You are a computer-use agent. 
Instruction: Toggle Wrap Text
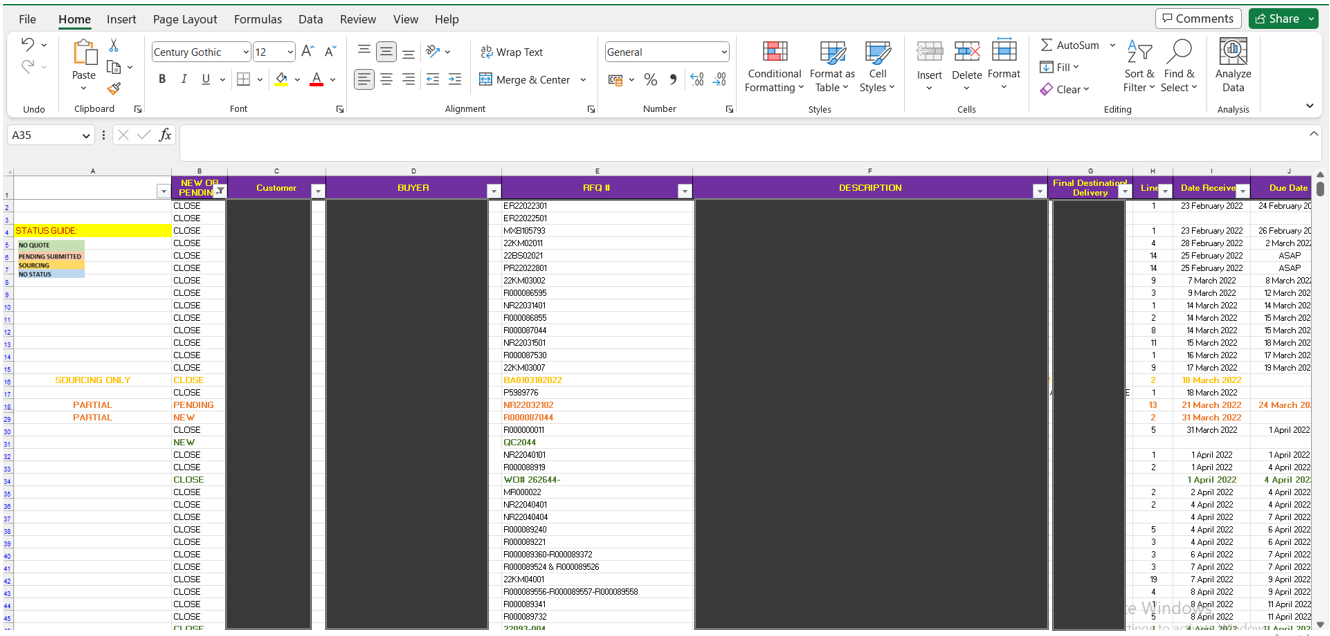point(511,52)
